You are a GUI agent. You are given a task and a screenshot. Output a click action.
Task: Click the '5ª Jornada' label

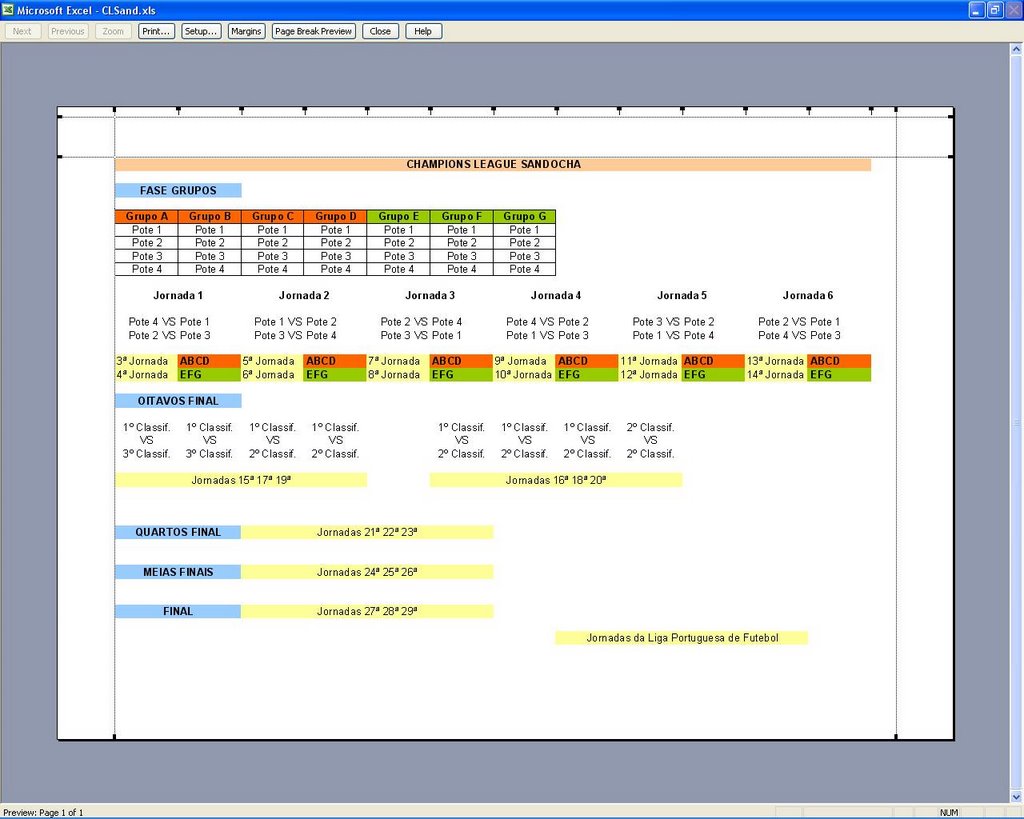pyautogui.click(x=268, y=361)
